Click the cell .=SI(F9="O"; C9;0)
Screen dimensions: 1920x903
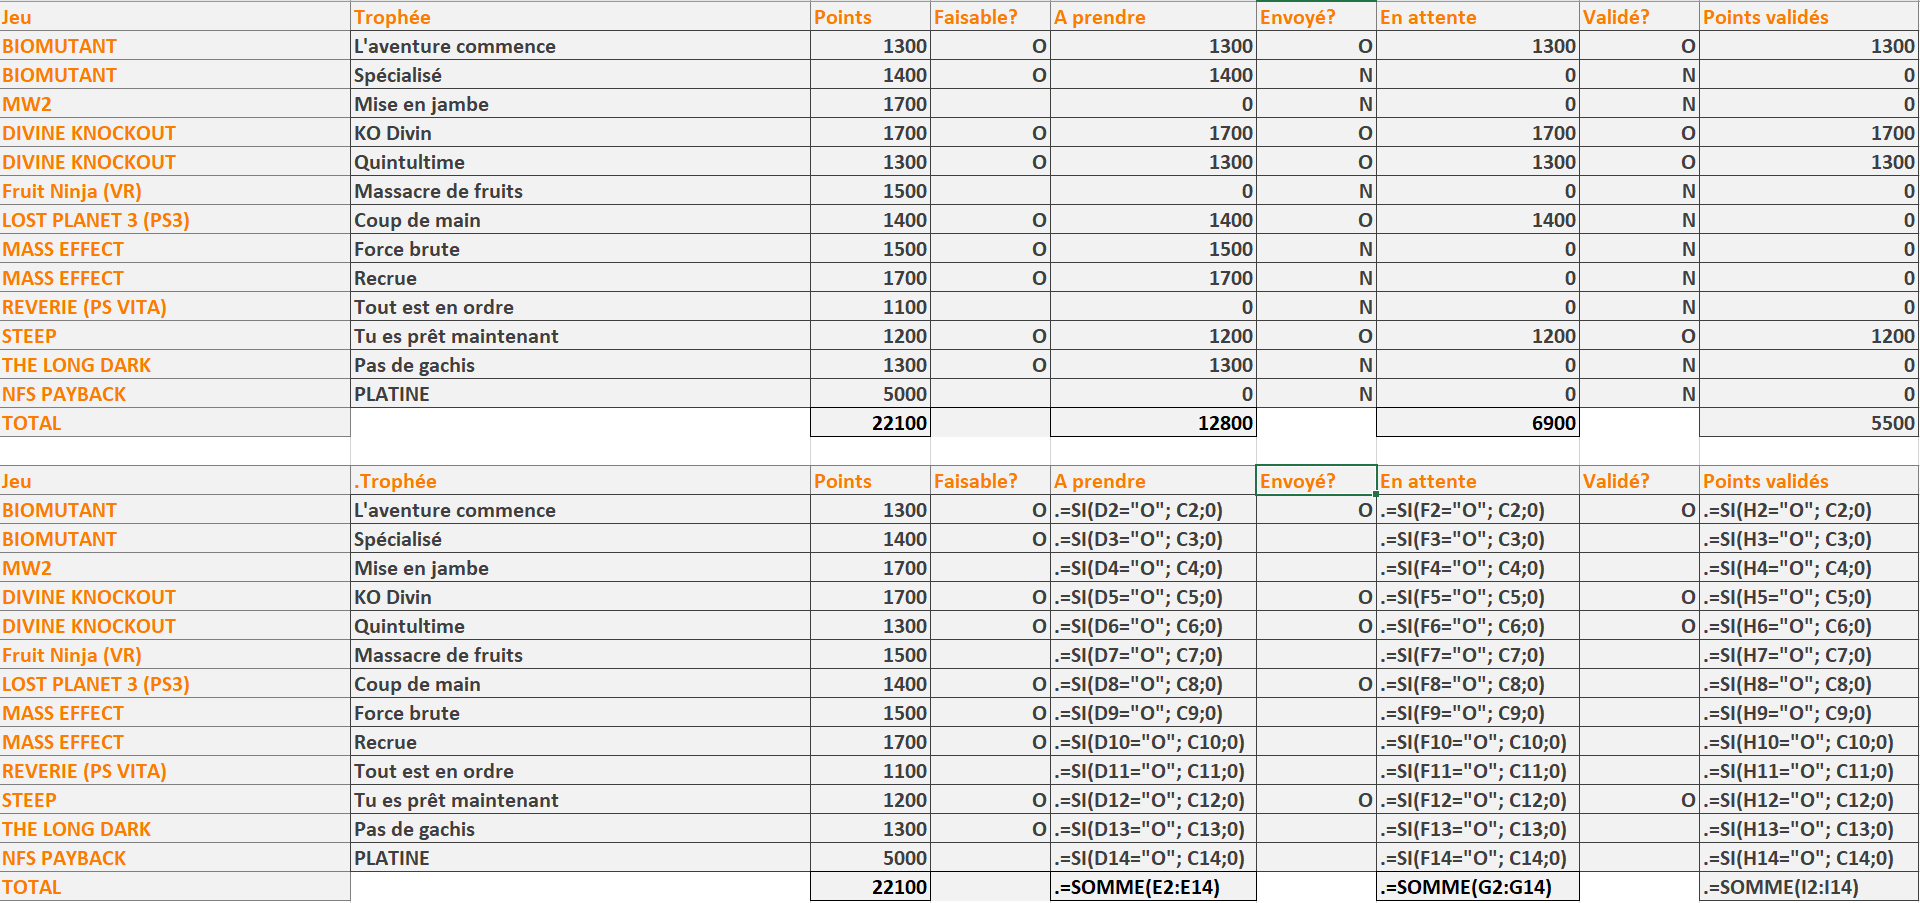(x=1478, y=713)
